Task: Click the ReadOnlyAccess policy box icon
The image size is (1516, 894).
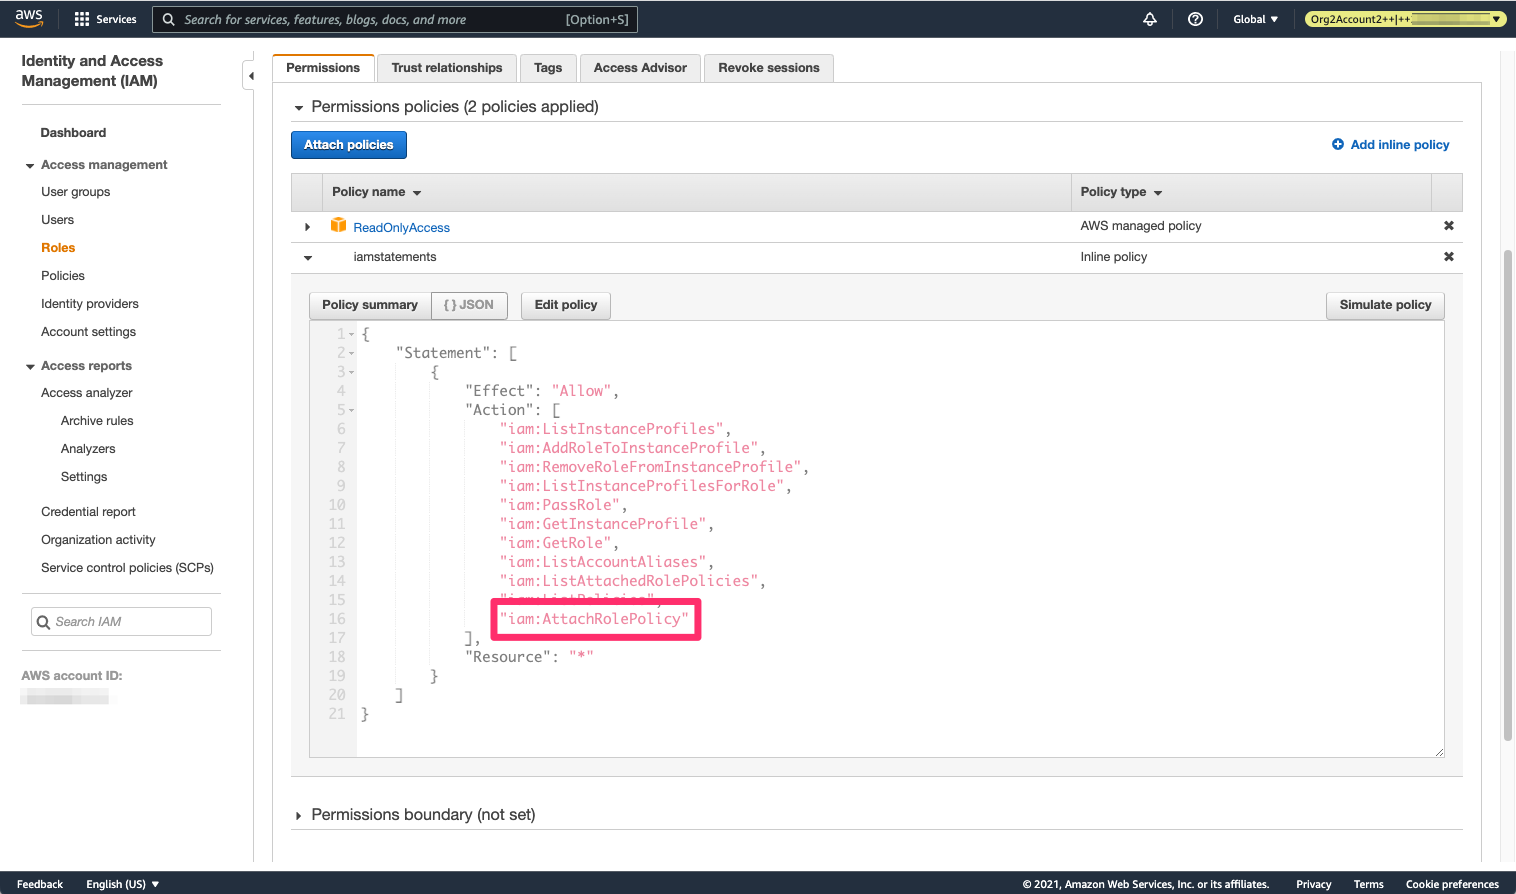Action: [338, 226]
